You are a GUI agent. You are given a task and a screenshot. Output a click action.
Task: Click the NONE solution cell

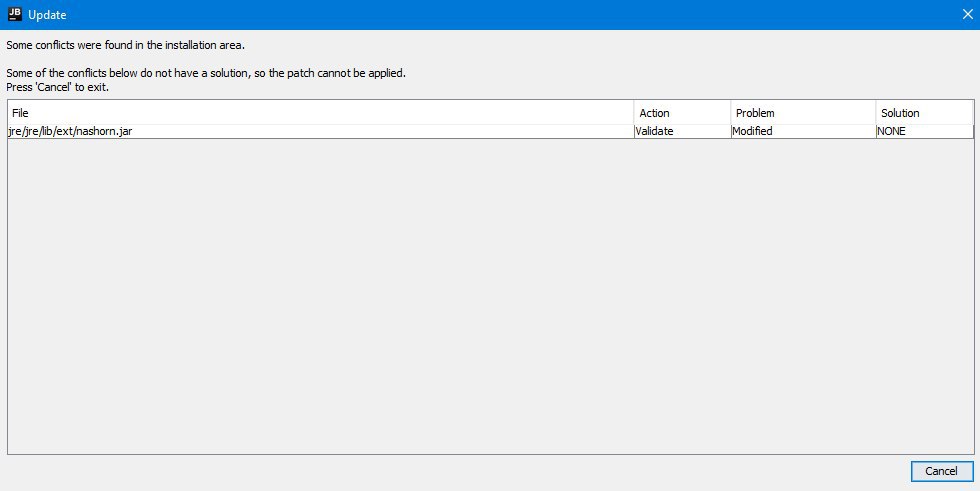(x=924, y=131)
